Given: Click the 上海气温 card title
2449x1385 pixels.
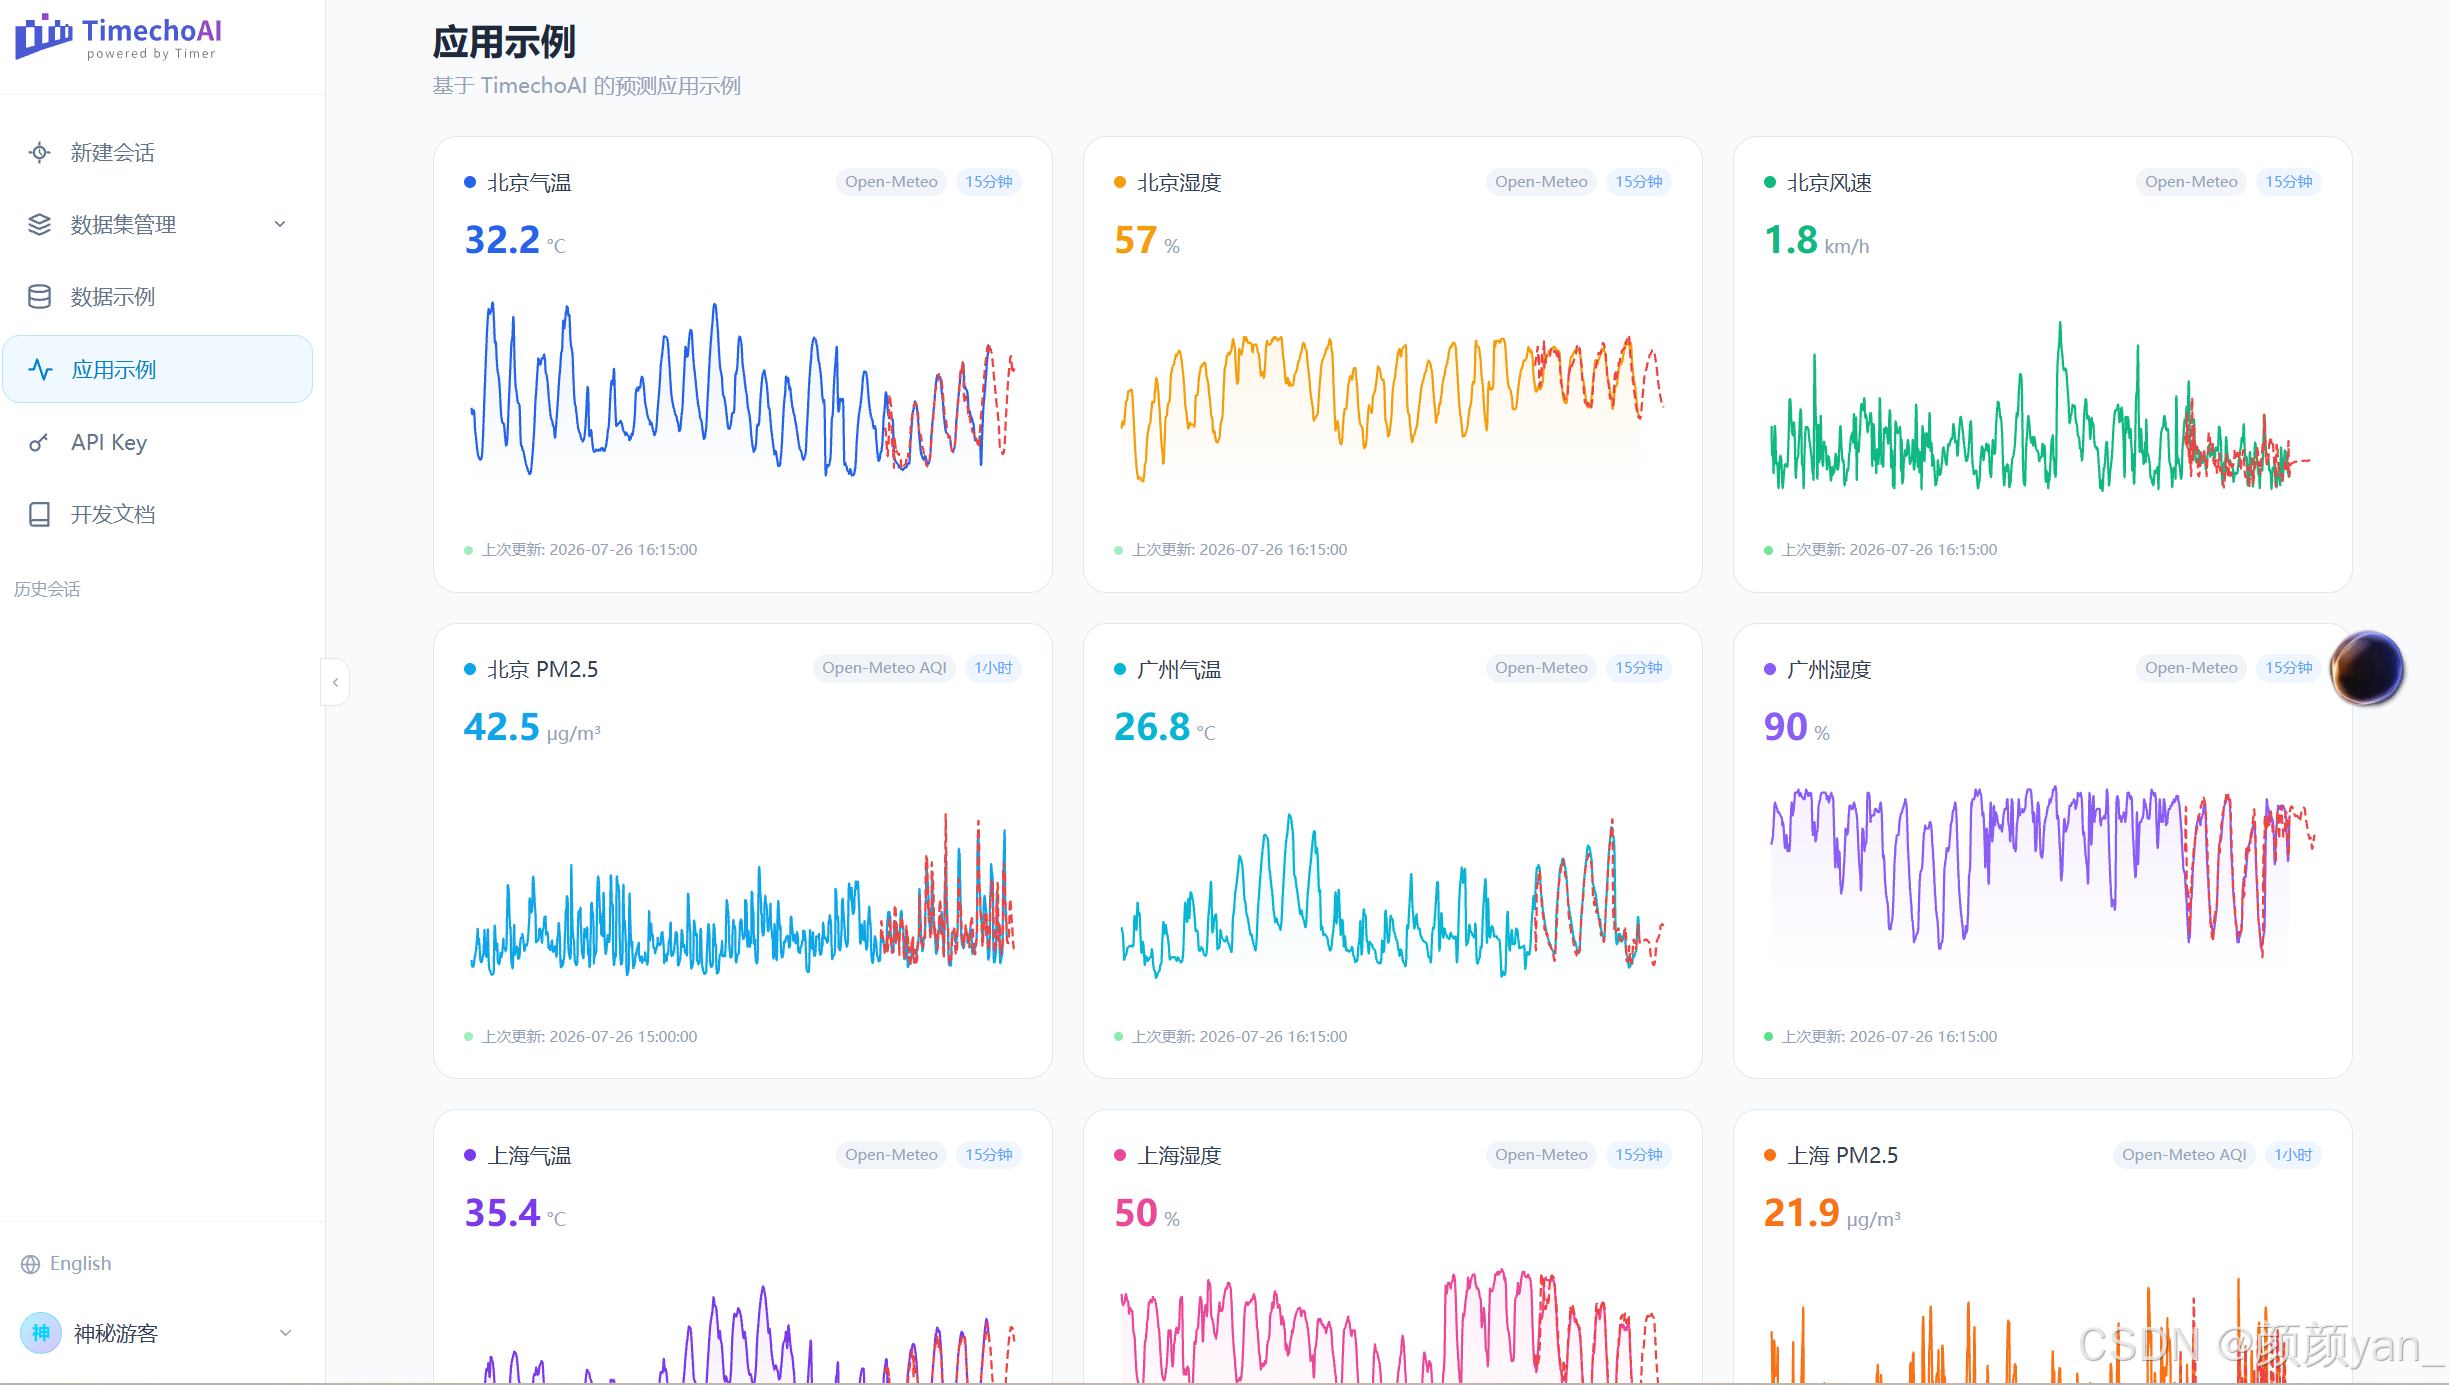Looking at the screenshot, I should point(529,1156).
